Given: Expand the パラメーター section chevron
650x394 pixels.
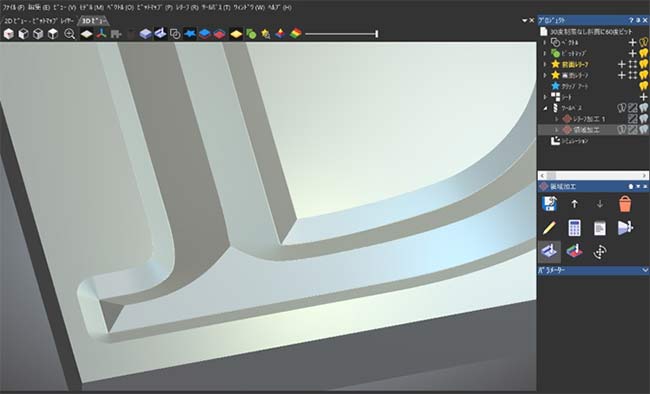Looking at the screenshot, I should tap(645, 270).
